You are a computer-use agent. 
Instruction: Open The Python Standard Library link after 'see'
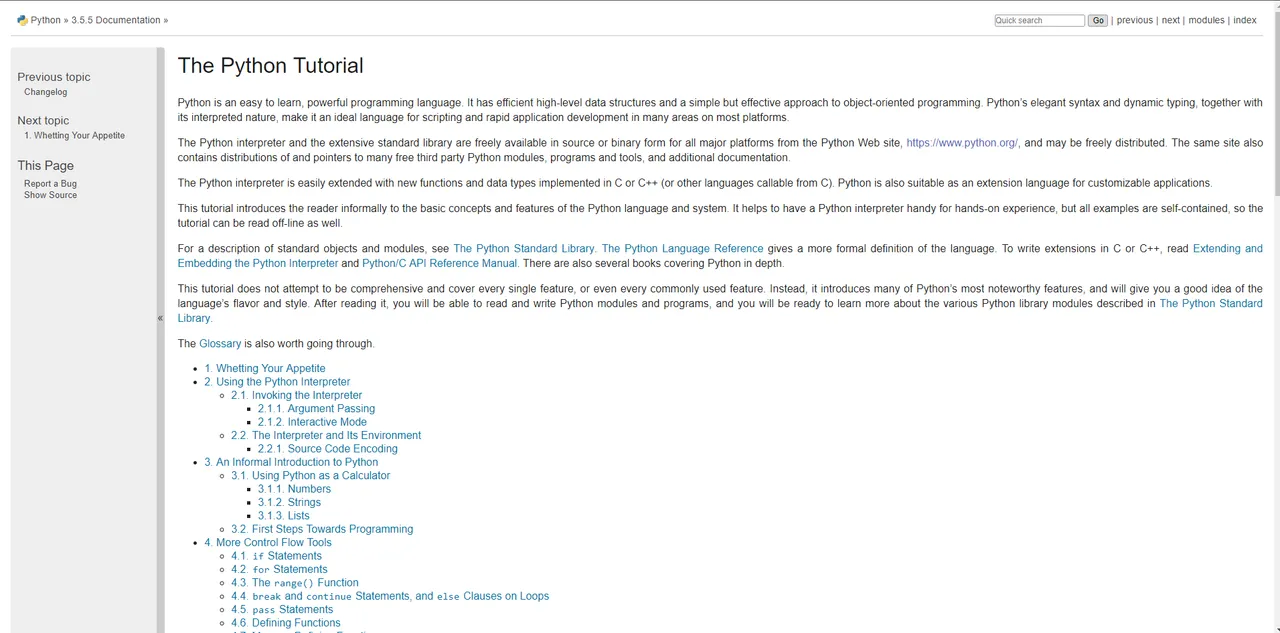pyautogui.click(x=524, y=249)
